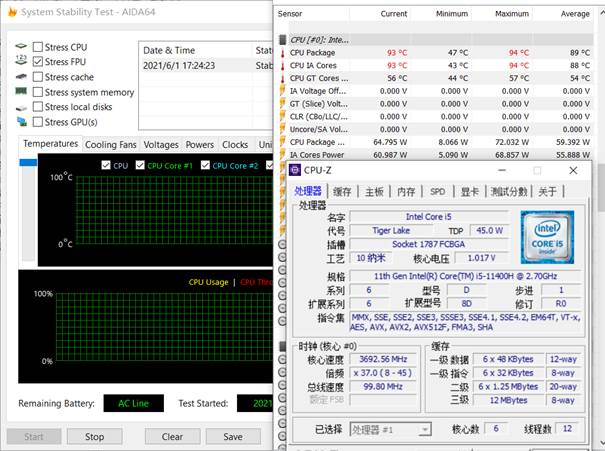Click the green memory module icon
The width and height of the screenshot is (605, 451).
21,91
